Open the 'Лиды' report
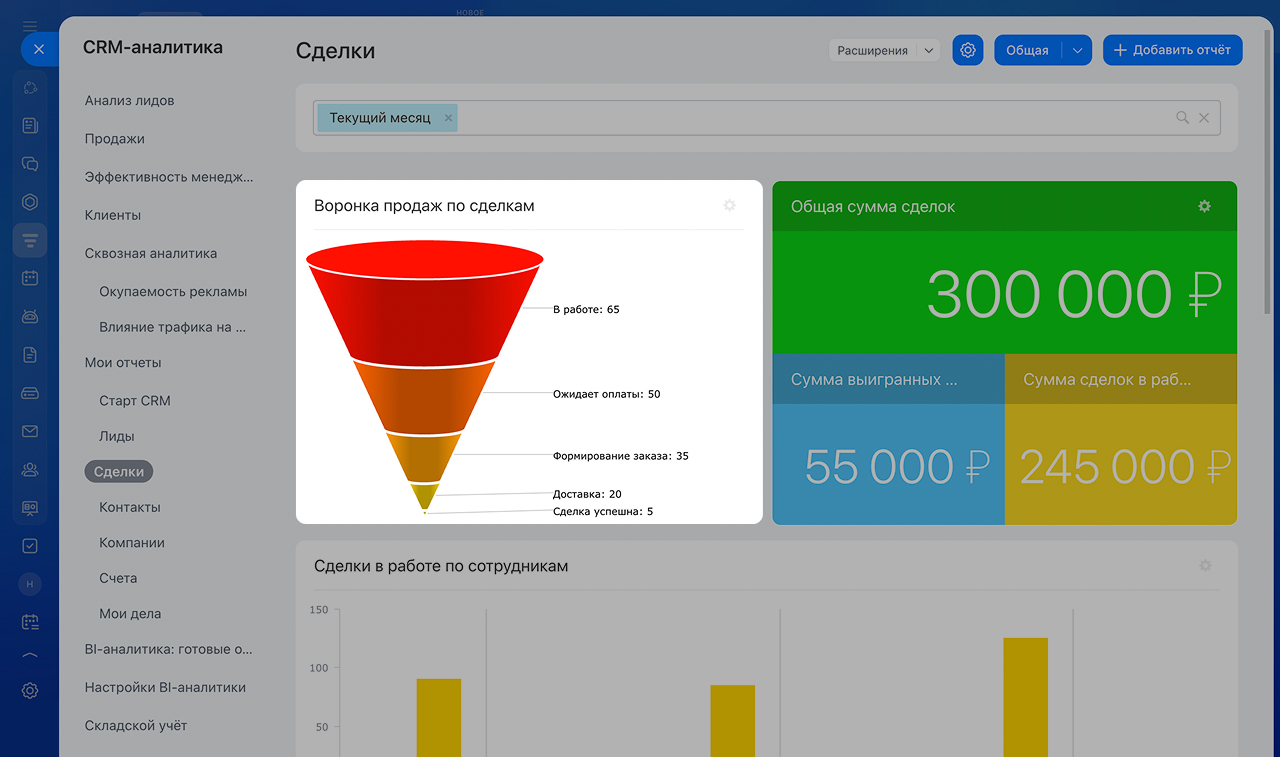Viewport: 1280px width, 757px height. pyautogui.click(x=117, y=436)
